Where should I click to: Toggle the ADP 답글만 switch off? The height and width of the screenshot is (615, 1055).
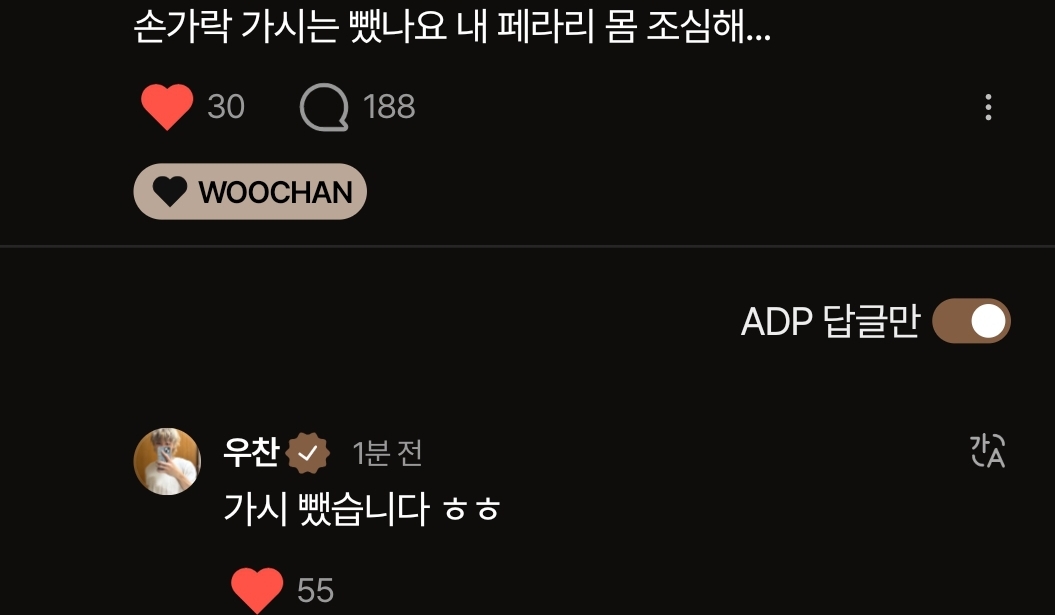(x=971, y=321)
